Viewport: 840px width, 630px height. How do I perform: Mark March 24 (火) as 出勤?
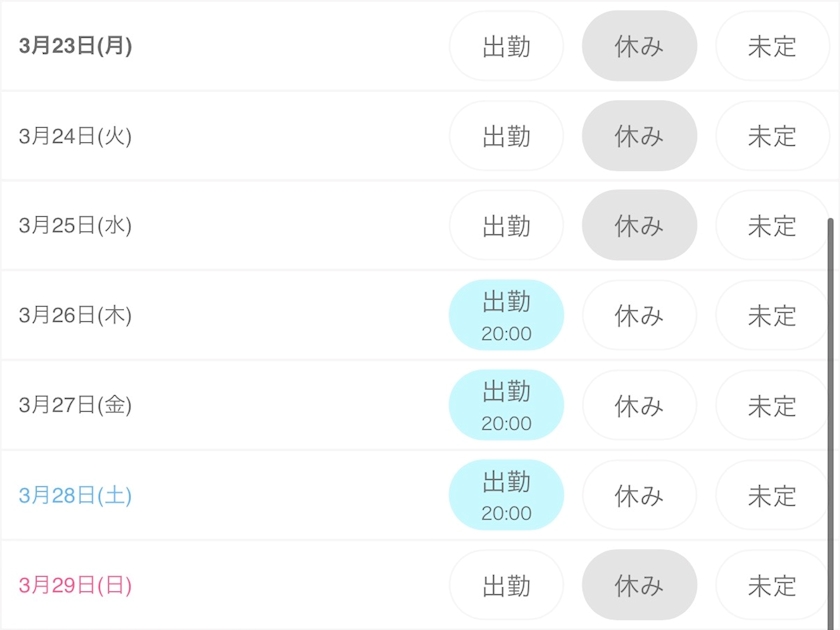[506, 136]
